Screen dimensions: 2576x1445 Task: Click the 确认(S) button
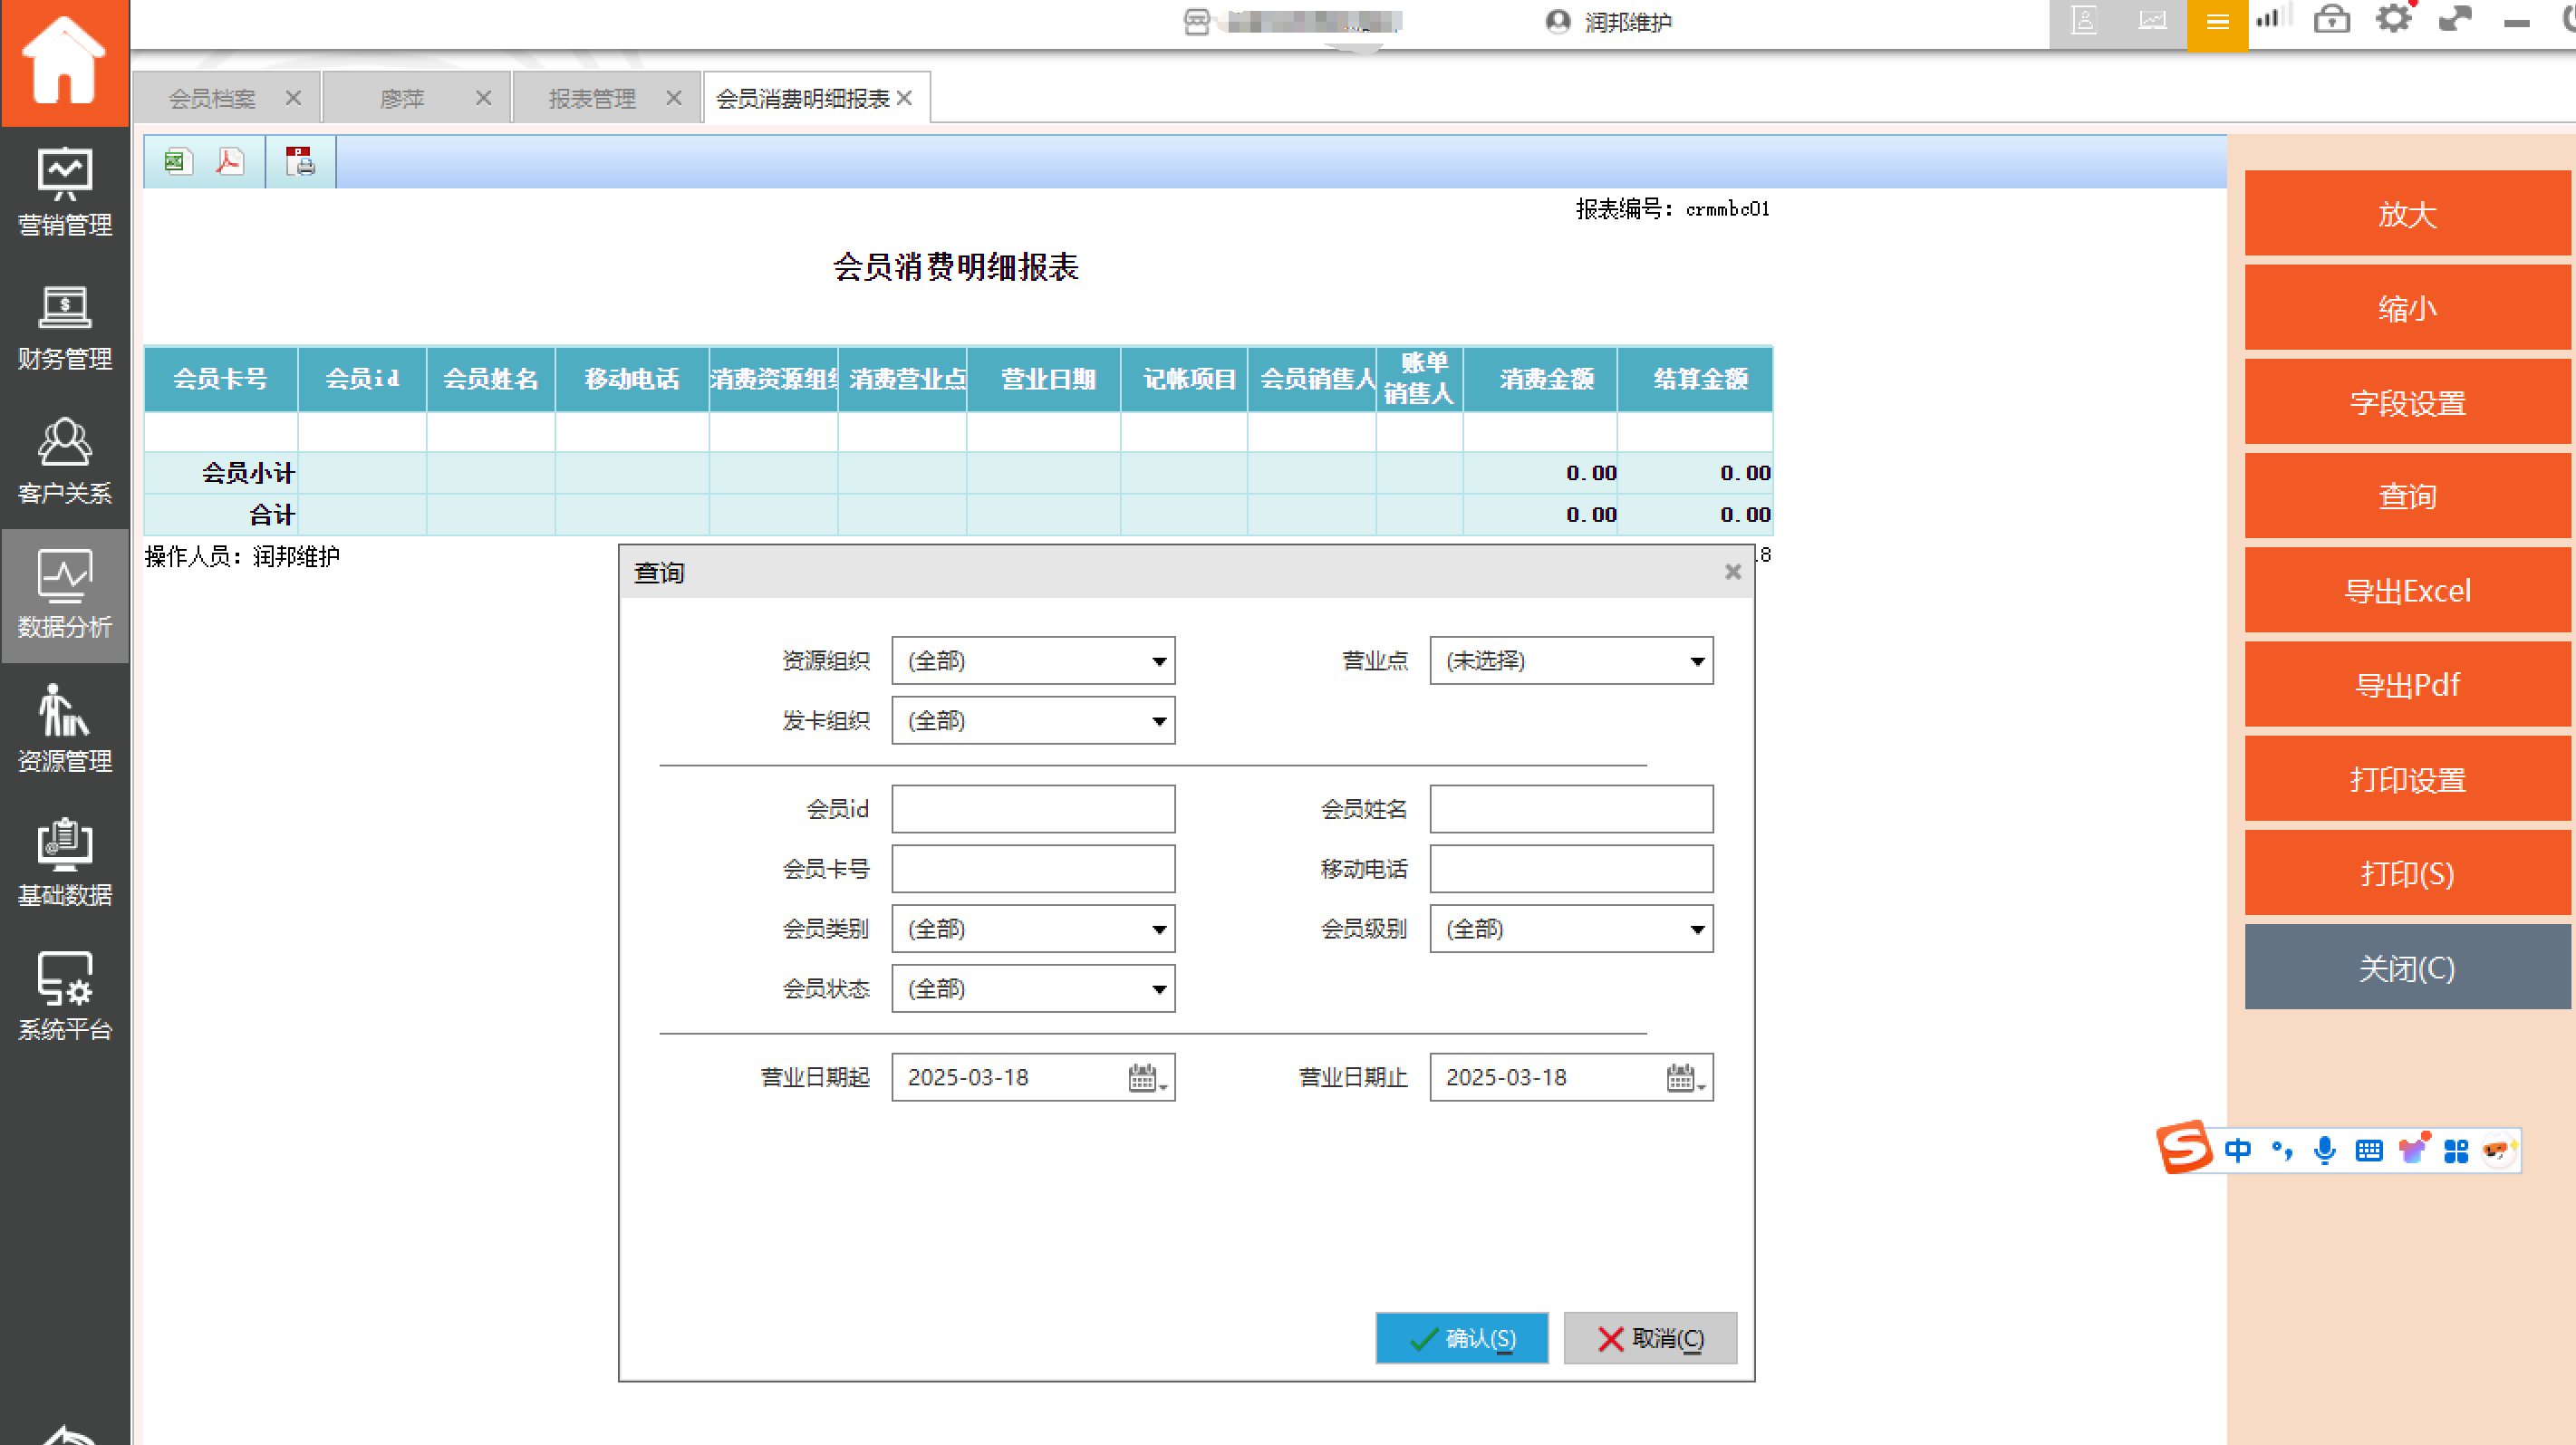coord(1461,1338)
